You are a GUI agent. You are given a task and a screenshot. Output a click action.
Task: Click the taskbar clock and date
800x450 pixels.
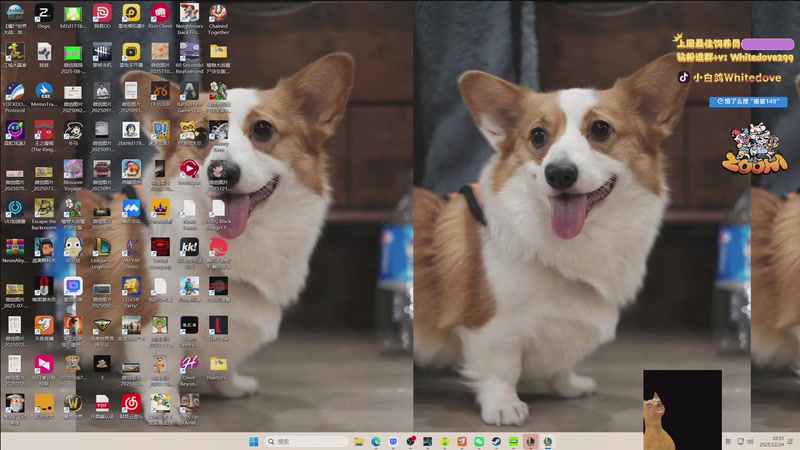777,441
